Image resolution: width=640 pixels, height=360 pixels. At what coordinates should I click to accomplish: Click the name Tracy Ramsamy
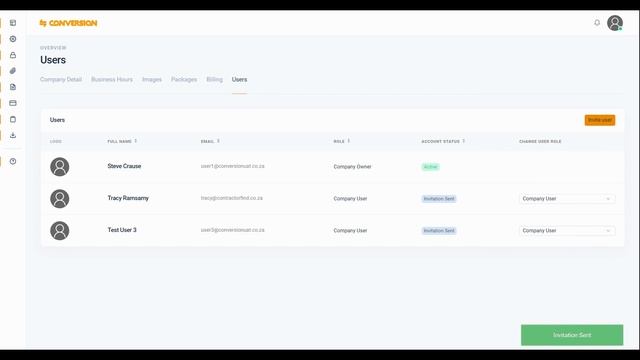tap(128, 198)
